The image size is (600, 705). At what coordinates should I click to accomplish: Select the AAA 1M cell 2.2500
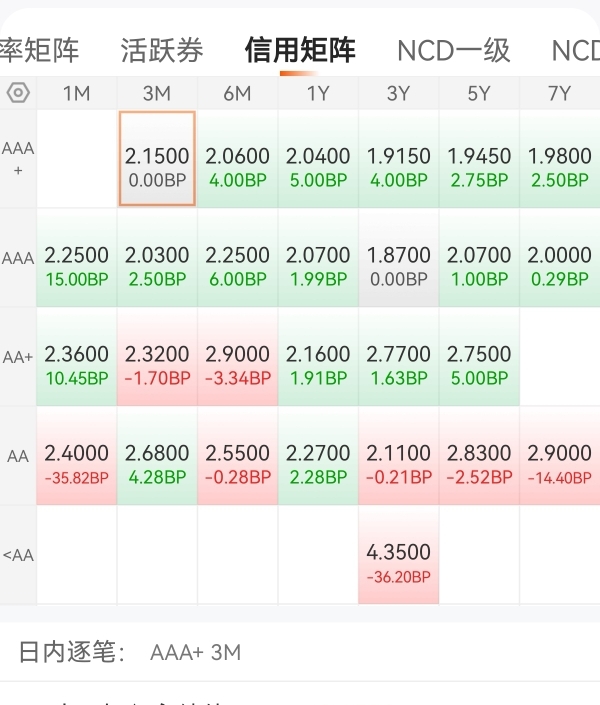coord(77,258)
